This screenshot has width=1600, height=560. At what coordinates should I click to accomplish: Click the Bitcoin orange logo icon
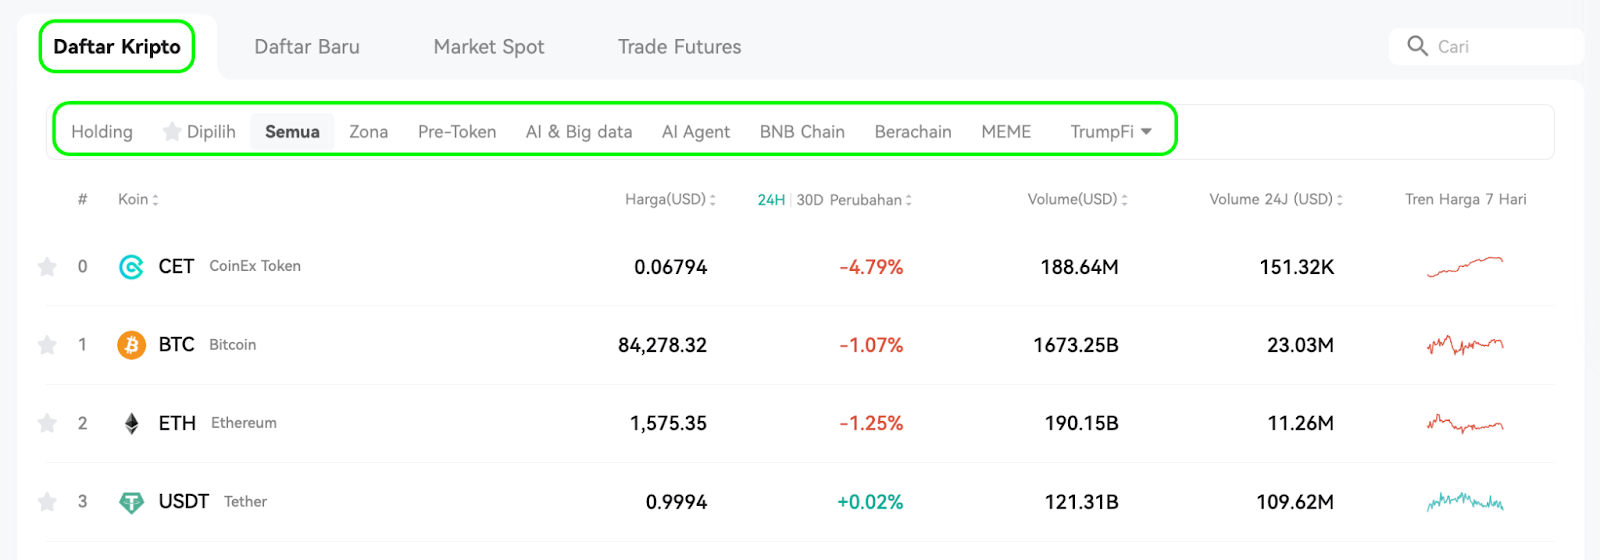(x=131, y=345)
